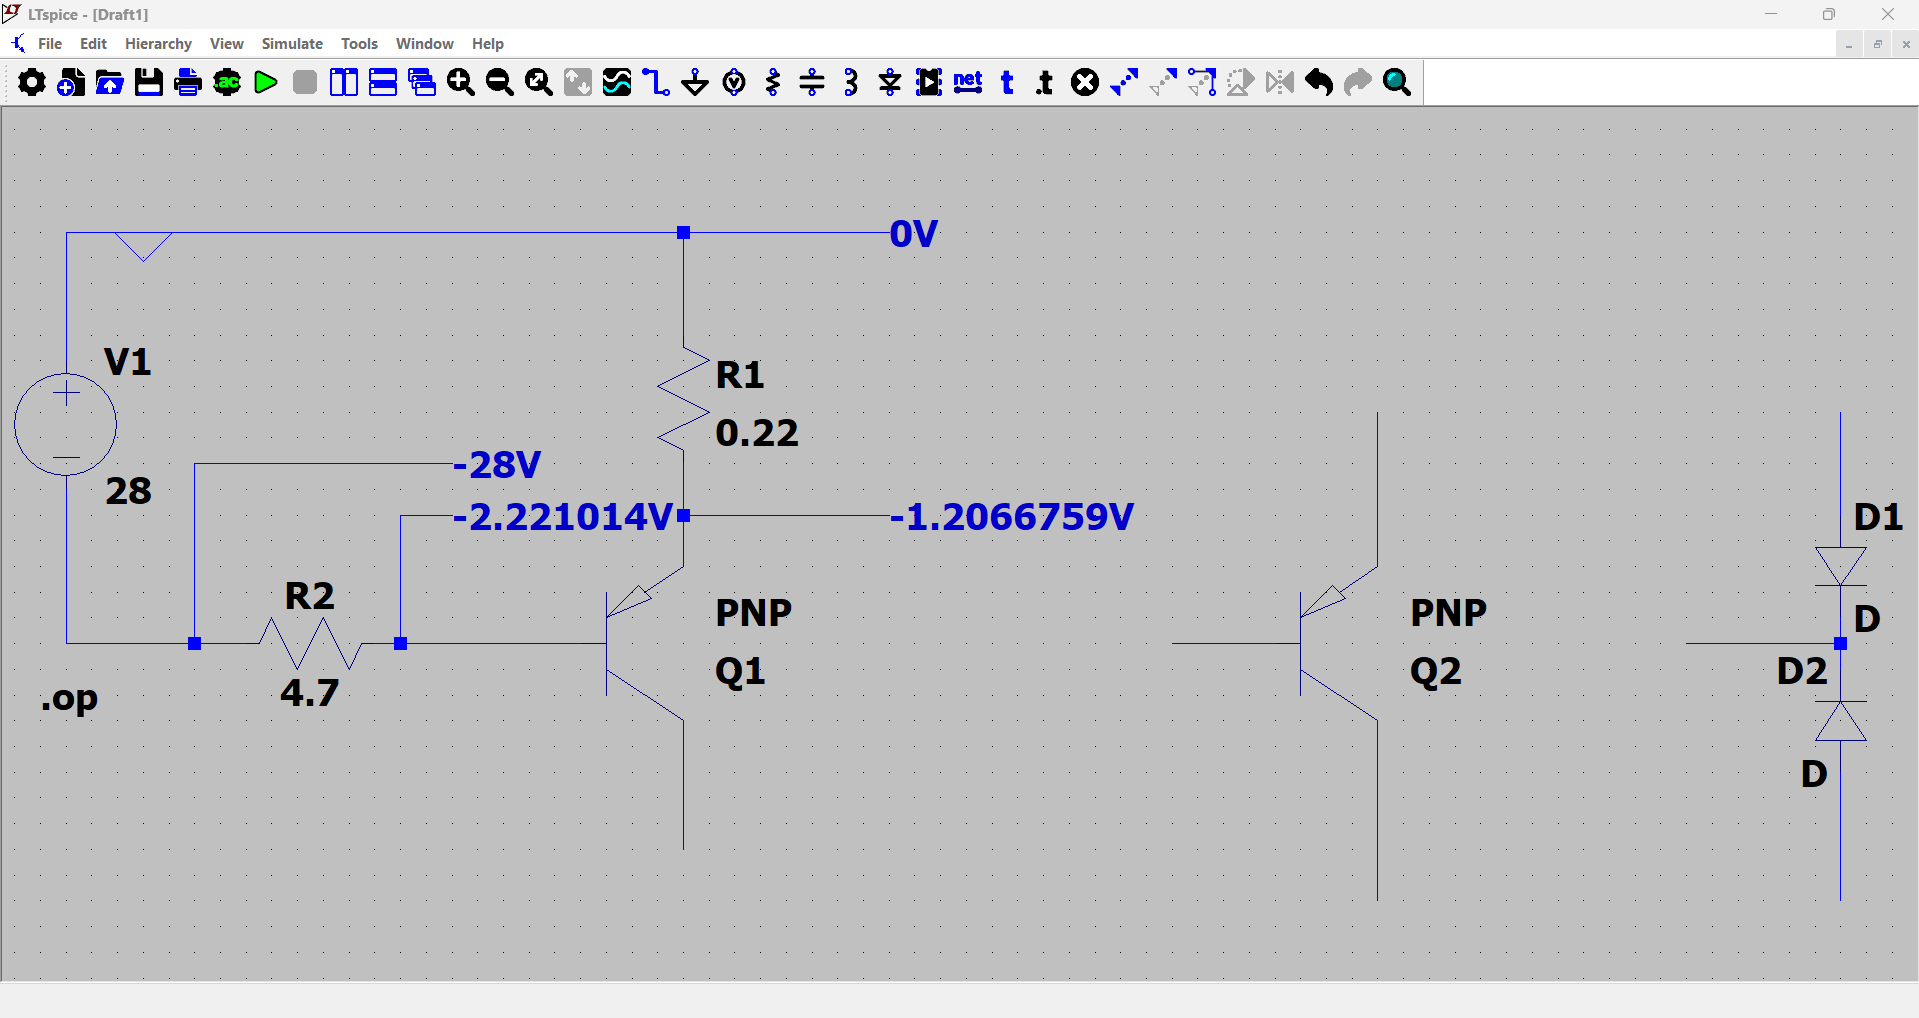1919x1018 pixels.
Task: Click the autorange icon
Action: click(578, 82)
